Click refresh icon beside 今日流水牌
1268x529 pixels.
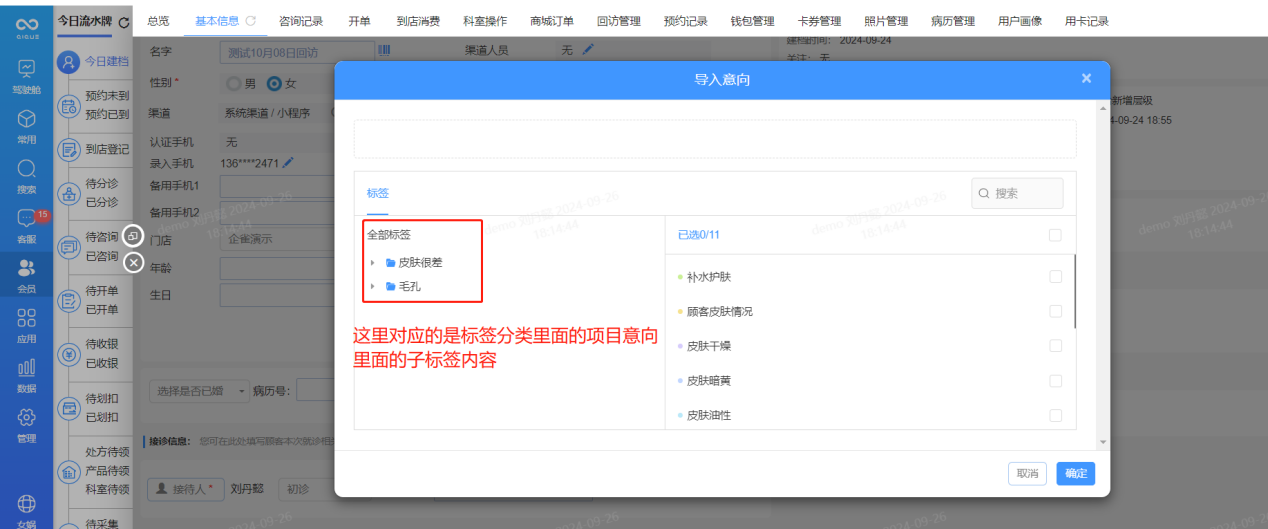[124, 21]
